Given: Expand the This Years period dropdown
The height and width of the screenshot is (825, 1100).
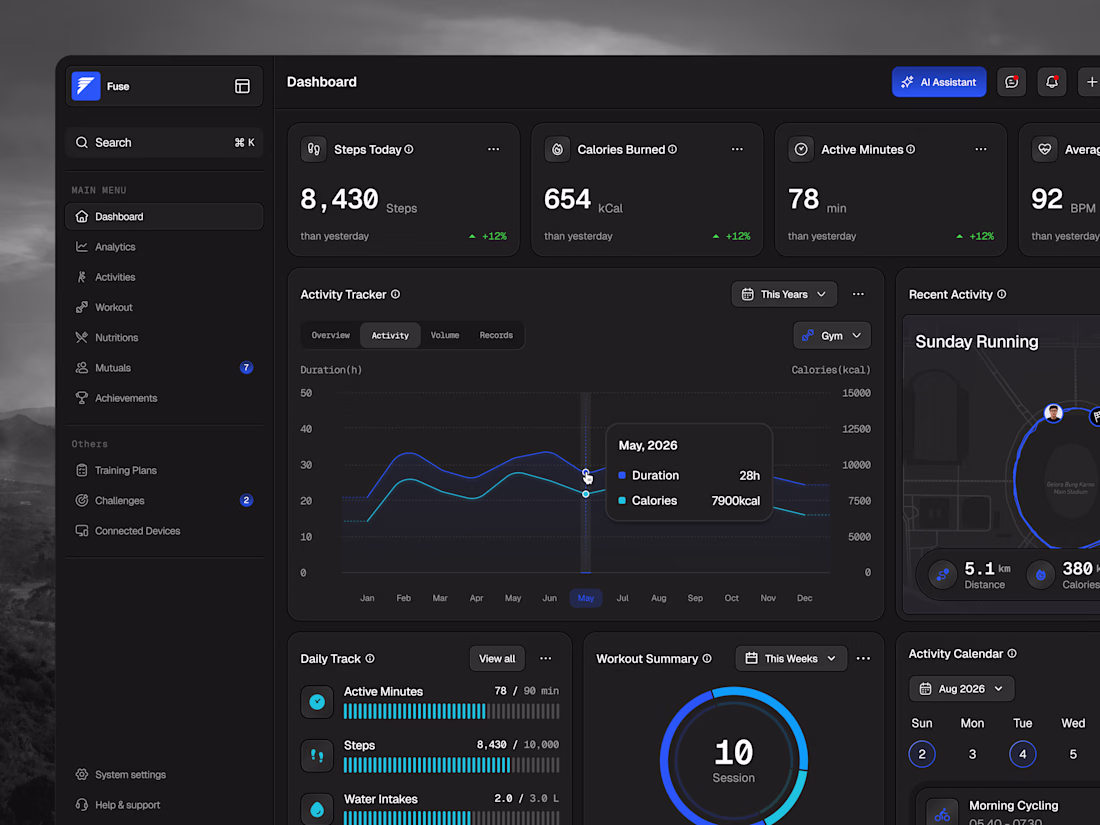Looking at the screenshot, I should pyautogui.click(x=784, y=295).
